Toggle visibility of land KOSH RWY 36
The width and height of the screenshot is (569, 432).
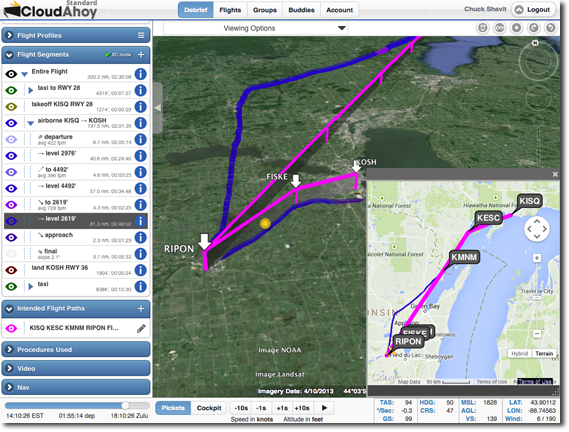[11, 270]
